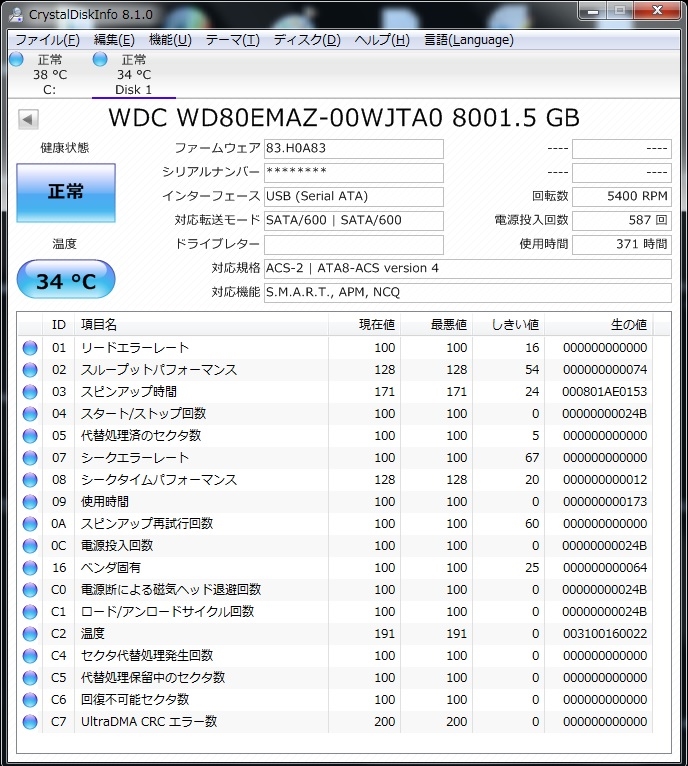
Task: Select the 電源断による磁気ヘッド退避回数 attribute name
Action: pos(171,590)
